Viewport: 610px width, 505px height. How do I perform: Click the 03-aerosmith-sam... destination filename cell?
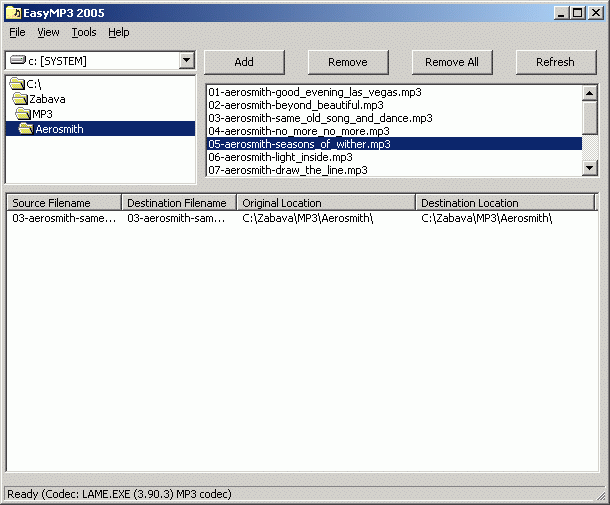[176, 218]
